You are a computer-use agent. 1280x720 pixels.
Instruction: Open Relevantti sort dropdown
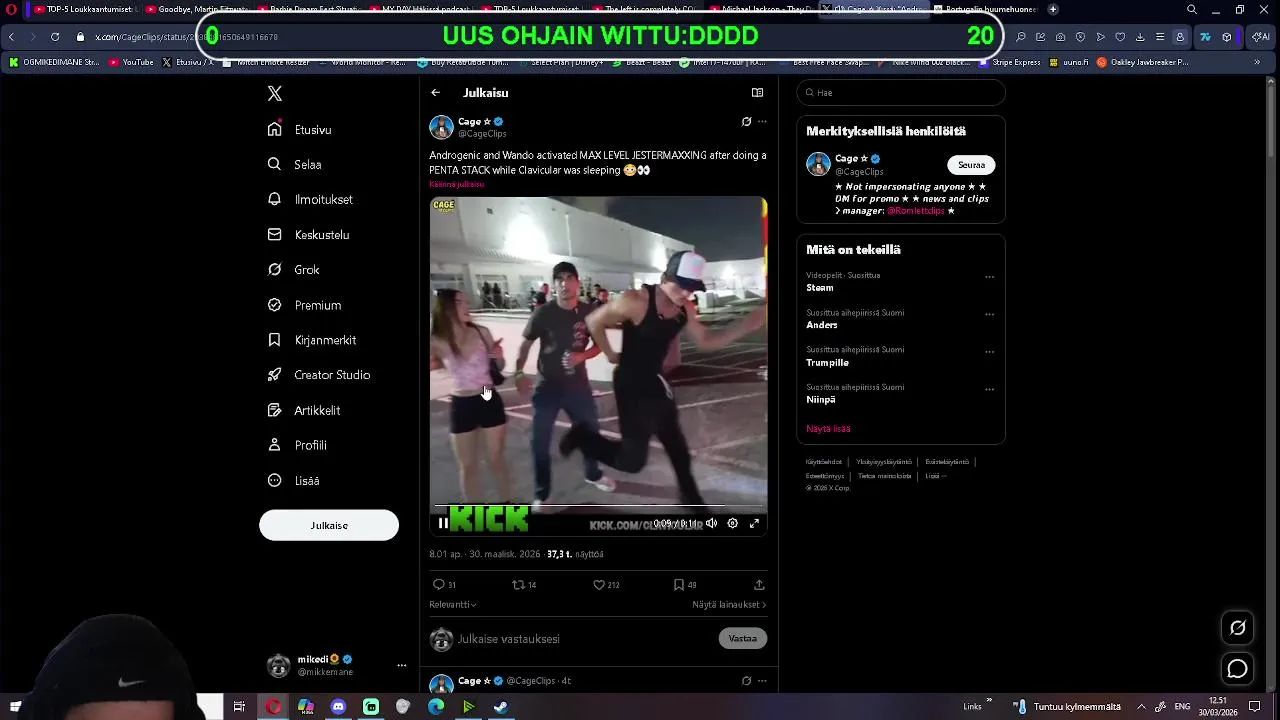point(453,605)
